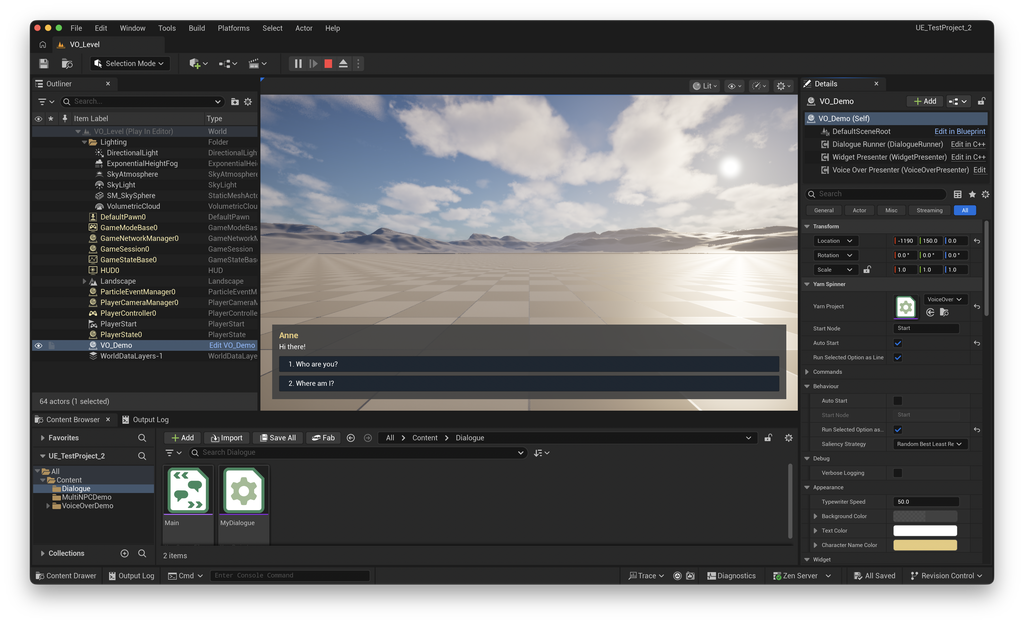This screenshot has width=1024, height=624.
Task: Open the Add Actor (cube) toolbar menu
Action: [196, 63]
